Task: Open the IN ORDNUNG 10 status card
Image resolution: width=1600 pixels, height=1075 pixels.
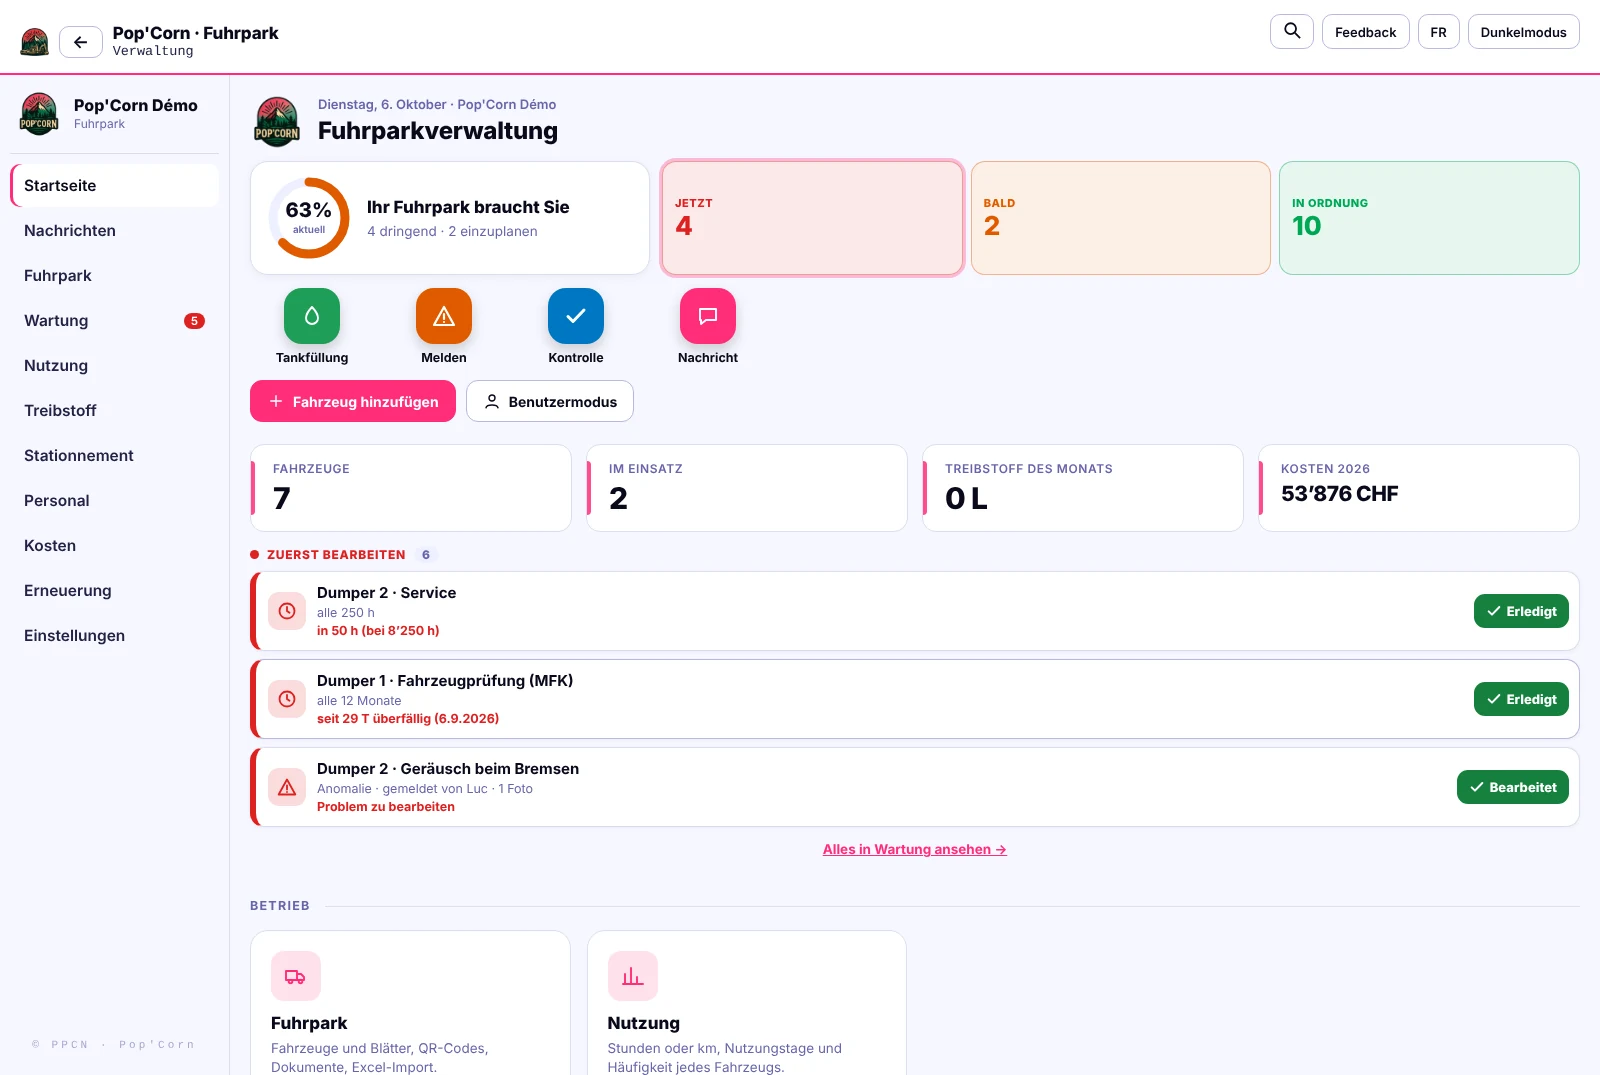Action: pos(1429,218)
